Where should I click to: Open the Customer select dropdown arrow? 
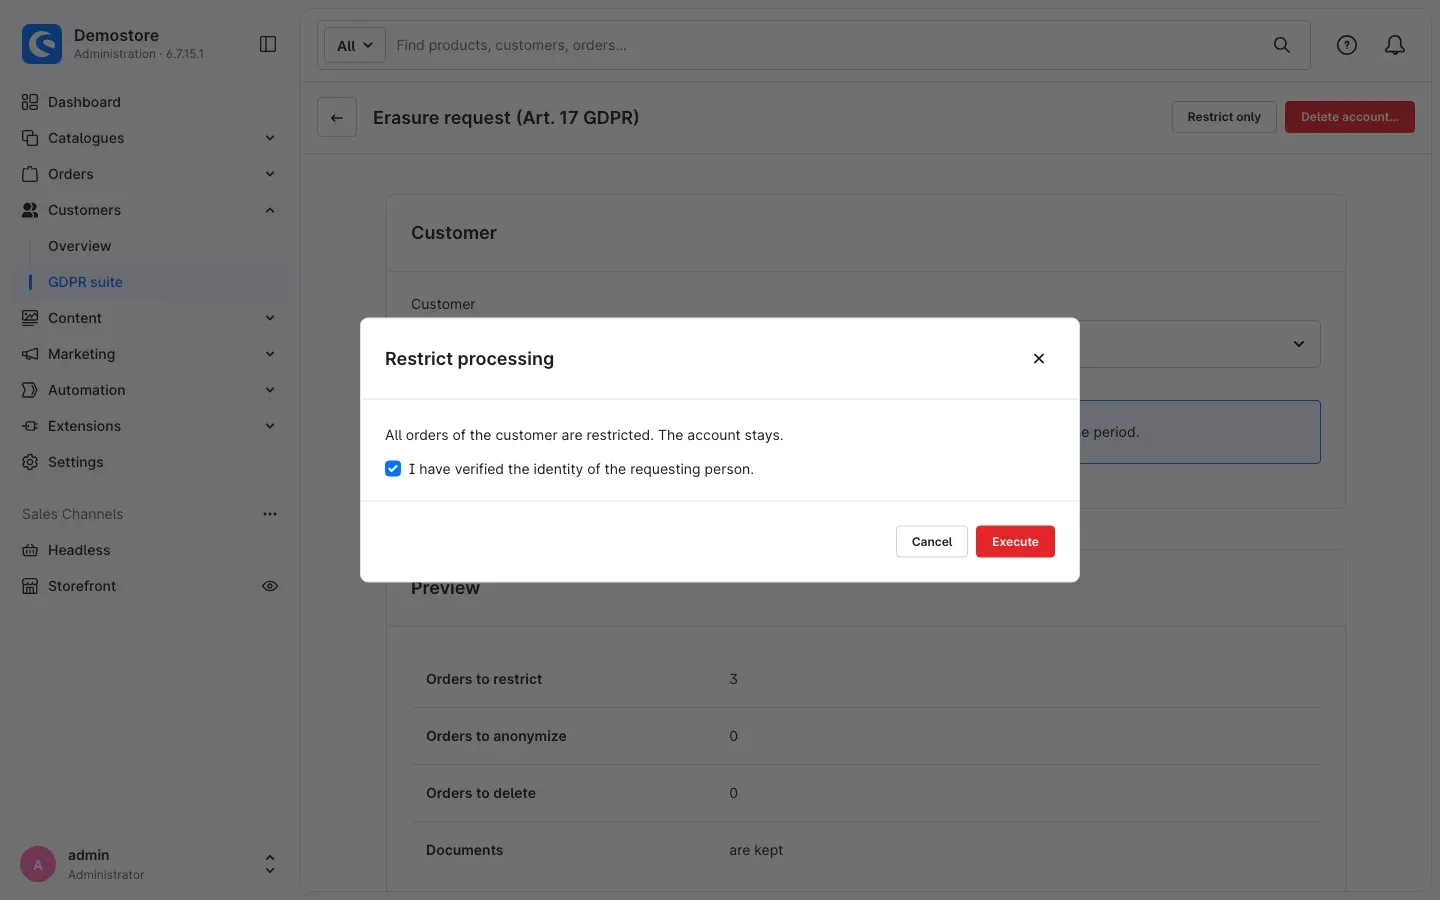(x=1299, y=344)
